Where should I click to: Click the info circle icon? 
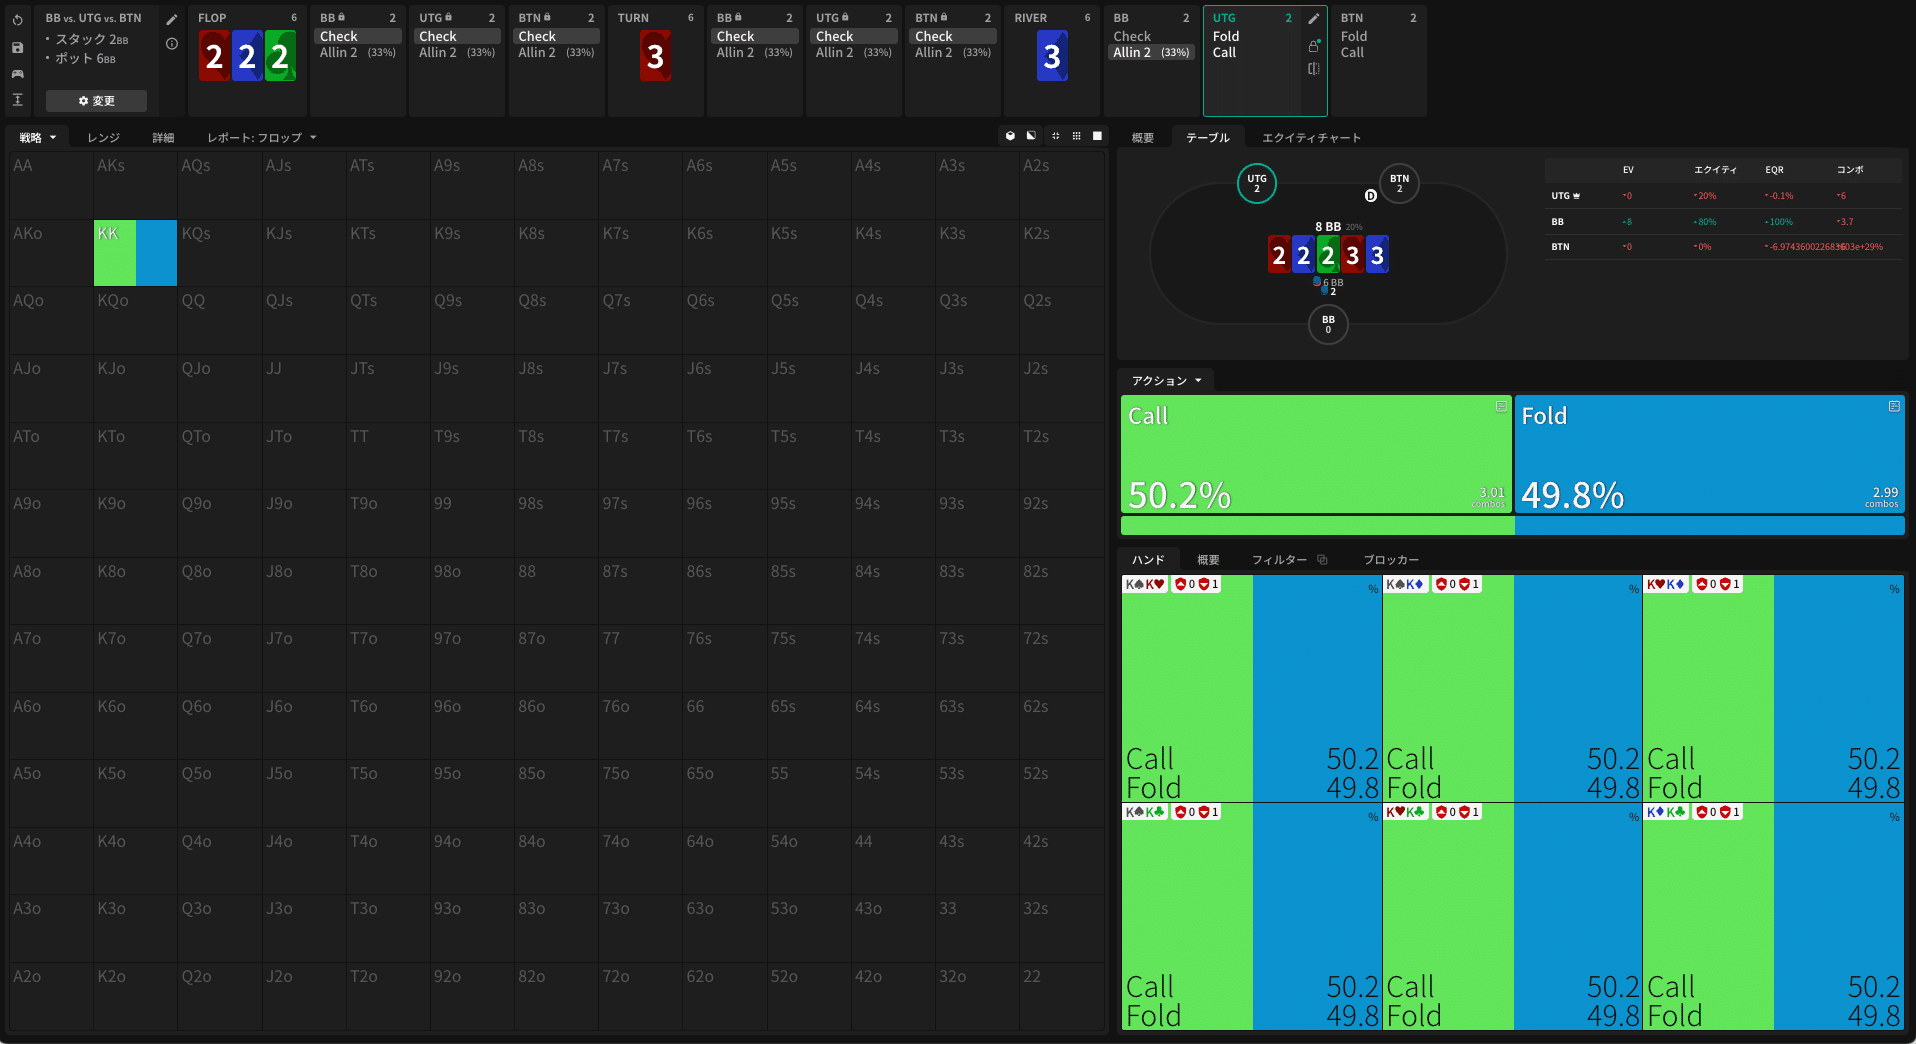pyautogui.click(x=172, y=44)
